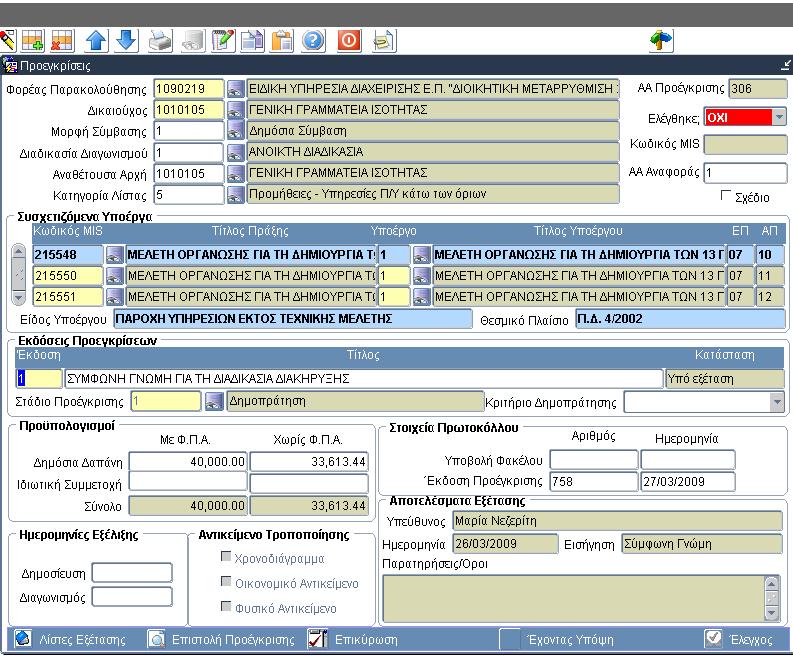Click the clipboard paste toolbar icon
Viewport: 793px width, 657px height.
click(x=282, y=40)
